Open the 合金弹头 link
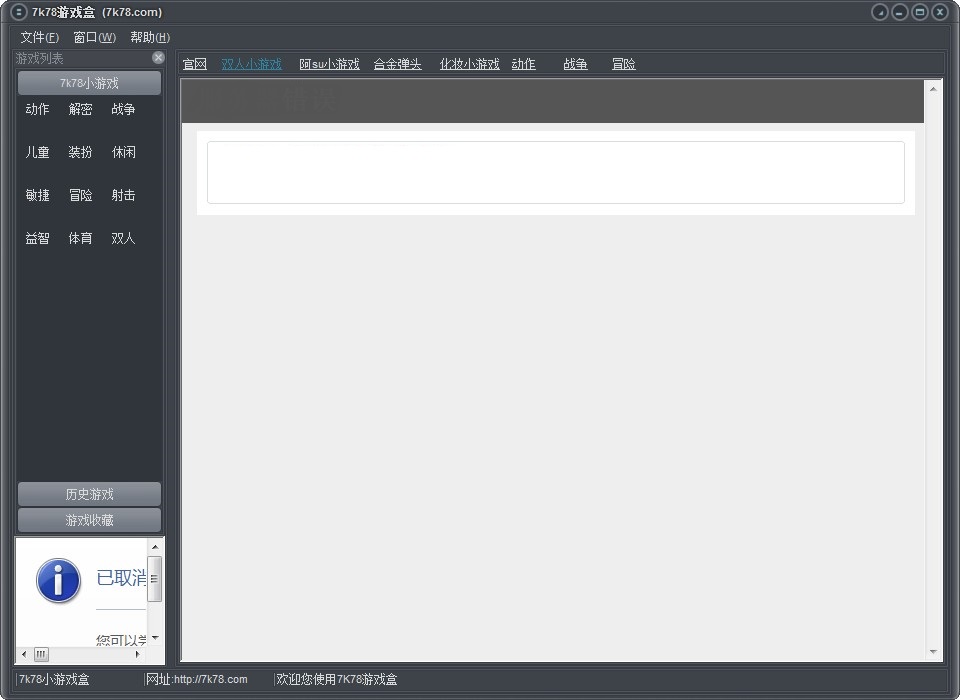The width and height of the screenshot is (960, 700). tap(397, 64)
